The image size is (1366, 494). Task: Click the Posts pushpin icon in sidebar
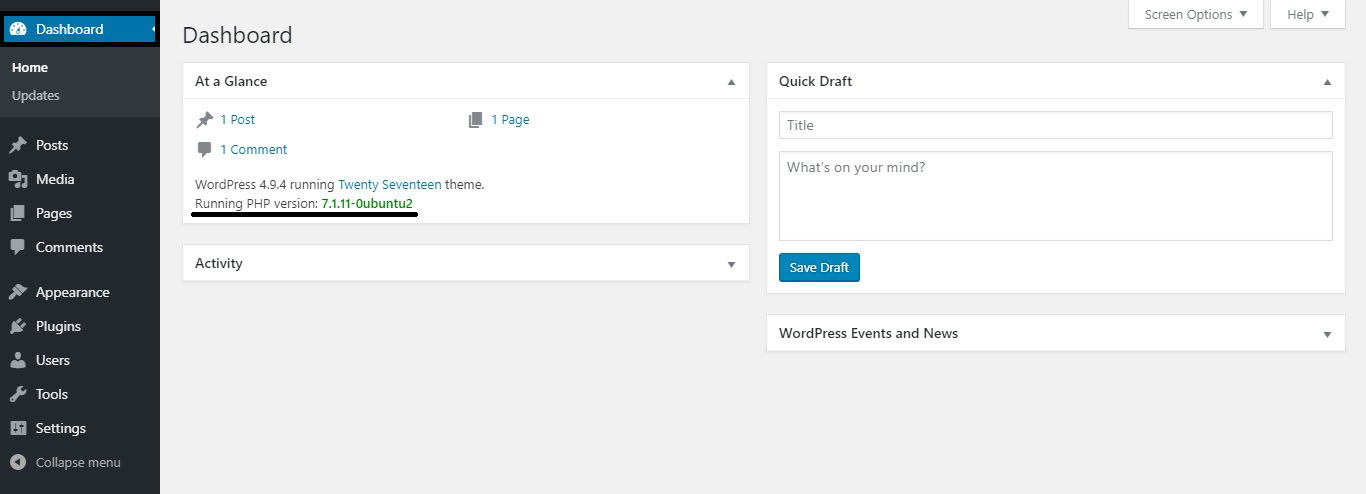(x=17, y=145)
